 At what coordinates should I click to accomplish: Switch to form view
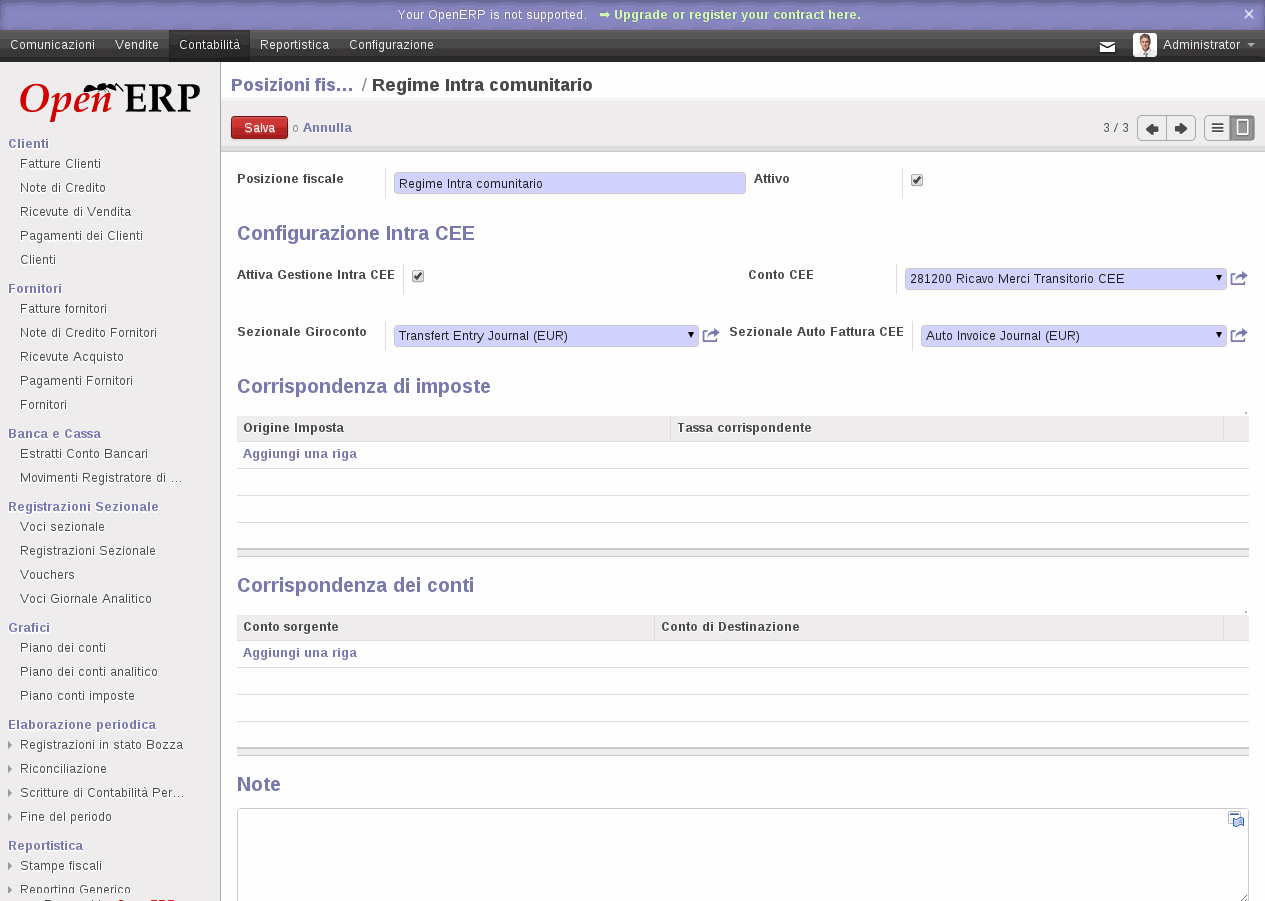(1243, 128)
